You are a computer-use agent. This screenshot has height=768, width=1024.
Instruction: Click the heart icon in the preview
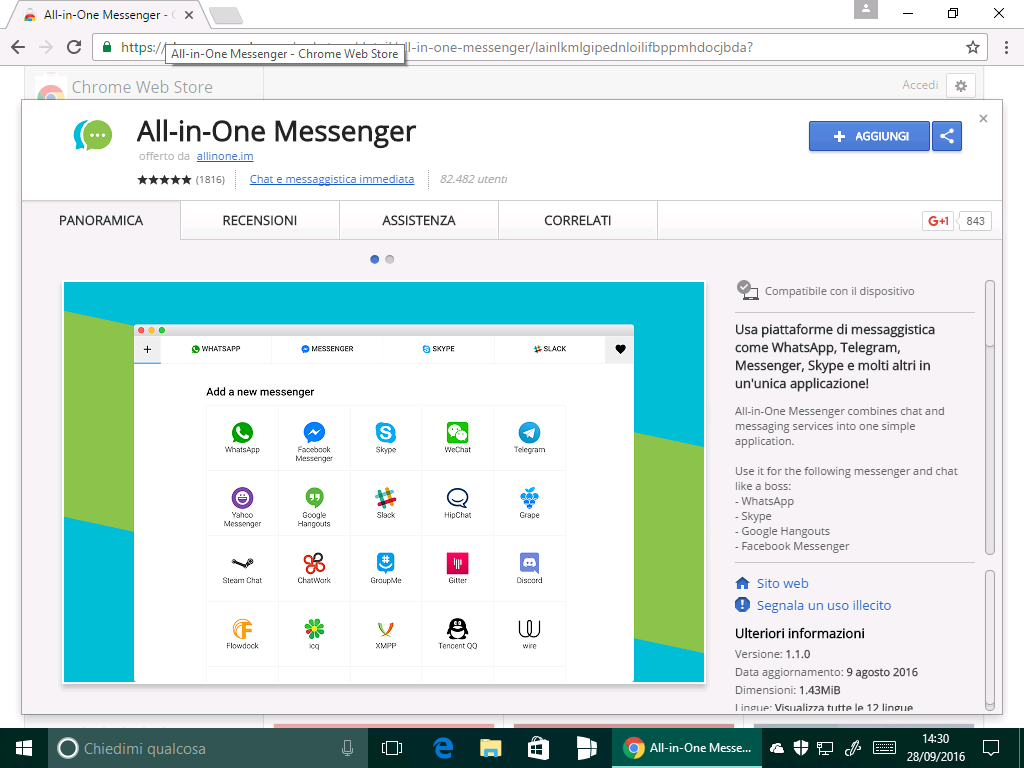620,349
